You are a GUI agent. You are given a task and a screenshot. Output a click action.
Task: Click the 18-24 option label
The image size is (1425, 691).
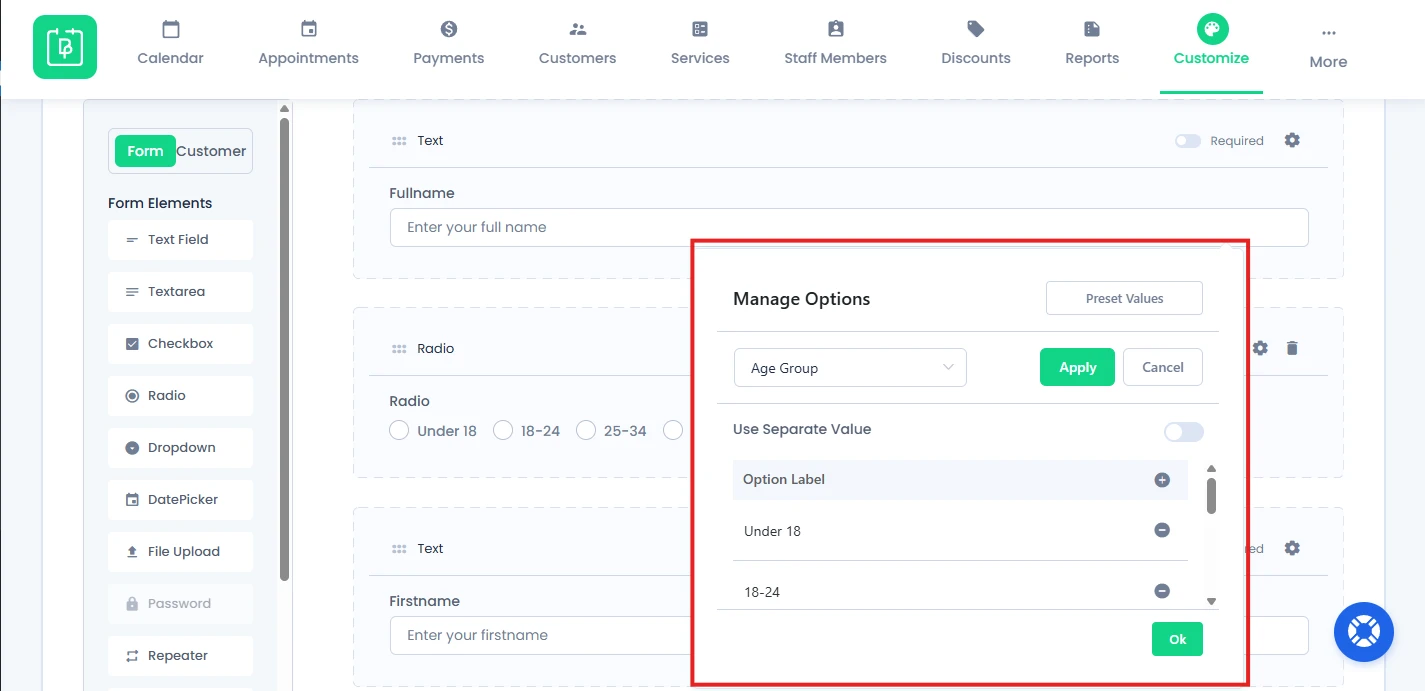762,592
